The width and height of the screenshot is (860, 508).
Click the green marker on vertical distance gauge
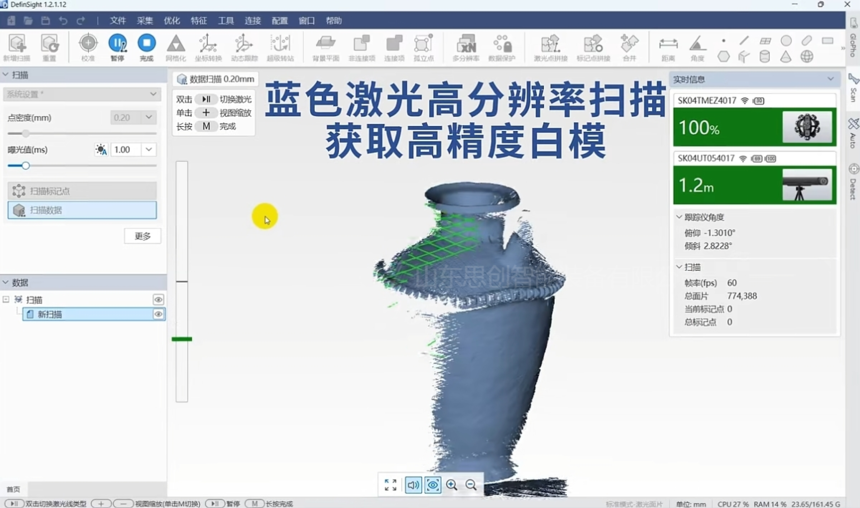182,339
